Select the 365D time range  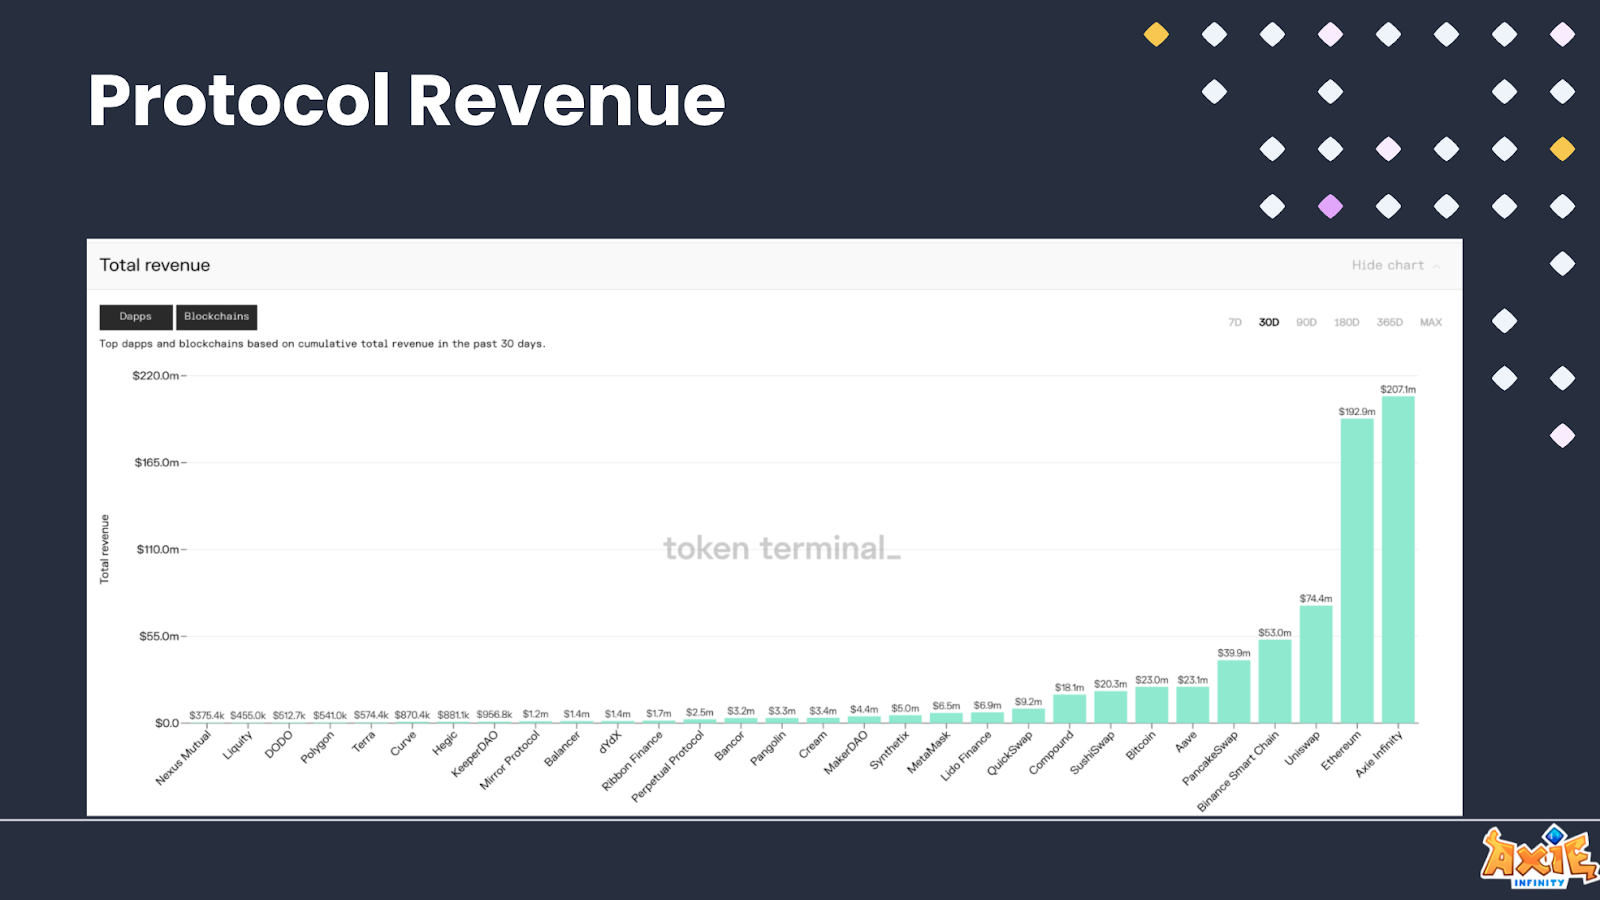(x=1390, y=322)
